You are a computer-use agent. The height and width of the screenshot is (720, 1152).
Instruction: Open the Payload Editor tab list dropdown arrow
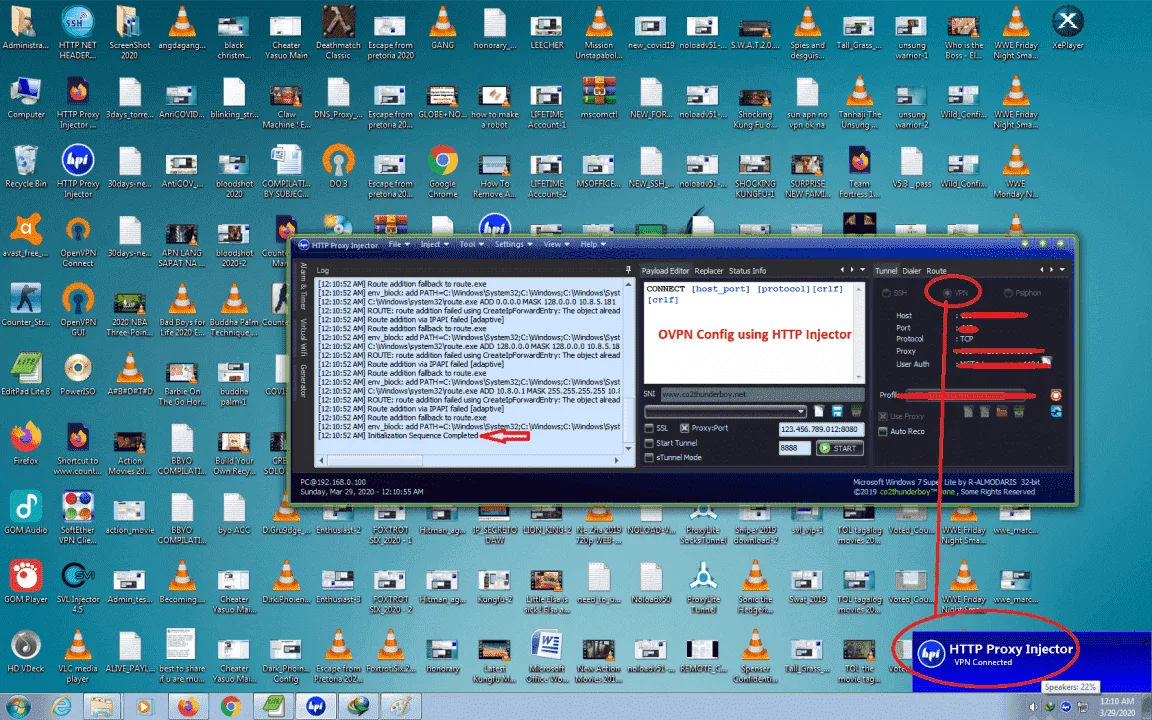[863, 270]
